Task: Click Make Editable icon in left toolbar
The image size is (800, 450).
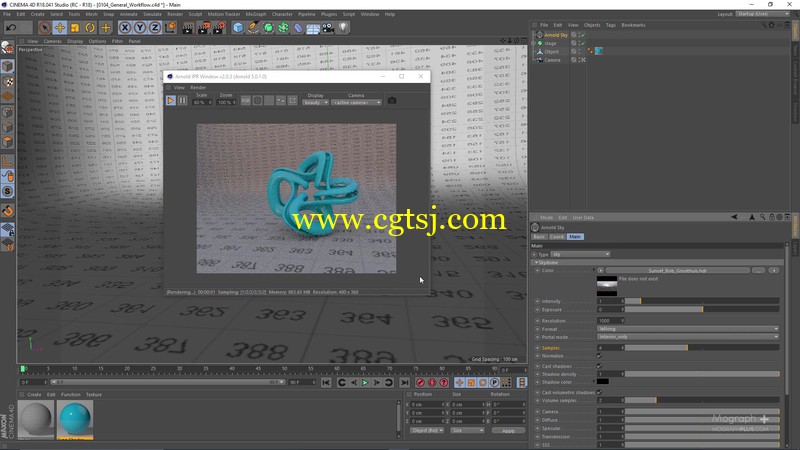Action: (7, 47)
